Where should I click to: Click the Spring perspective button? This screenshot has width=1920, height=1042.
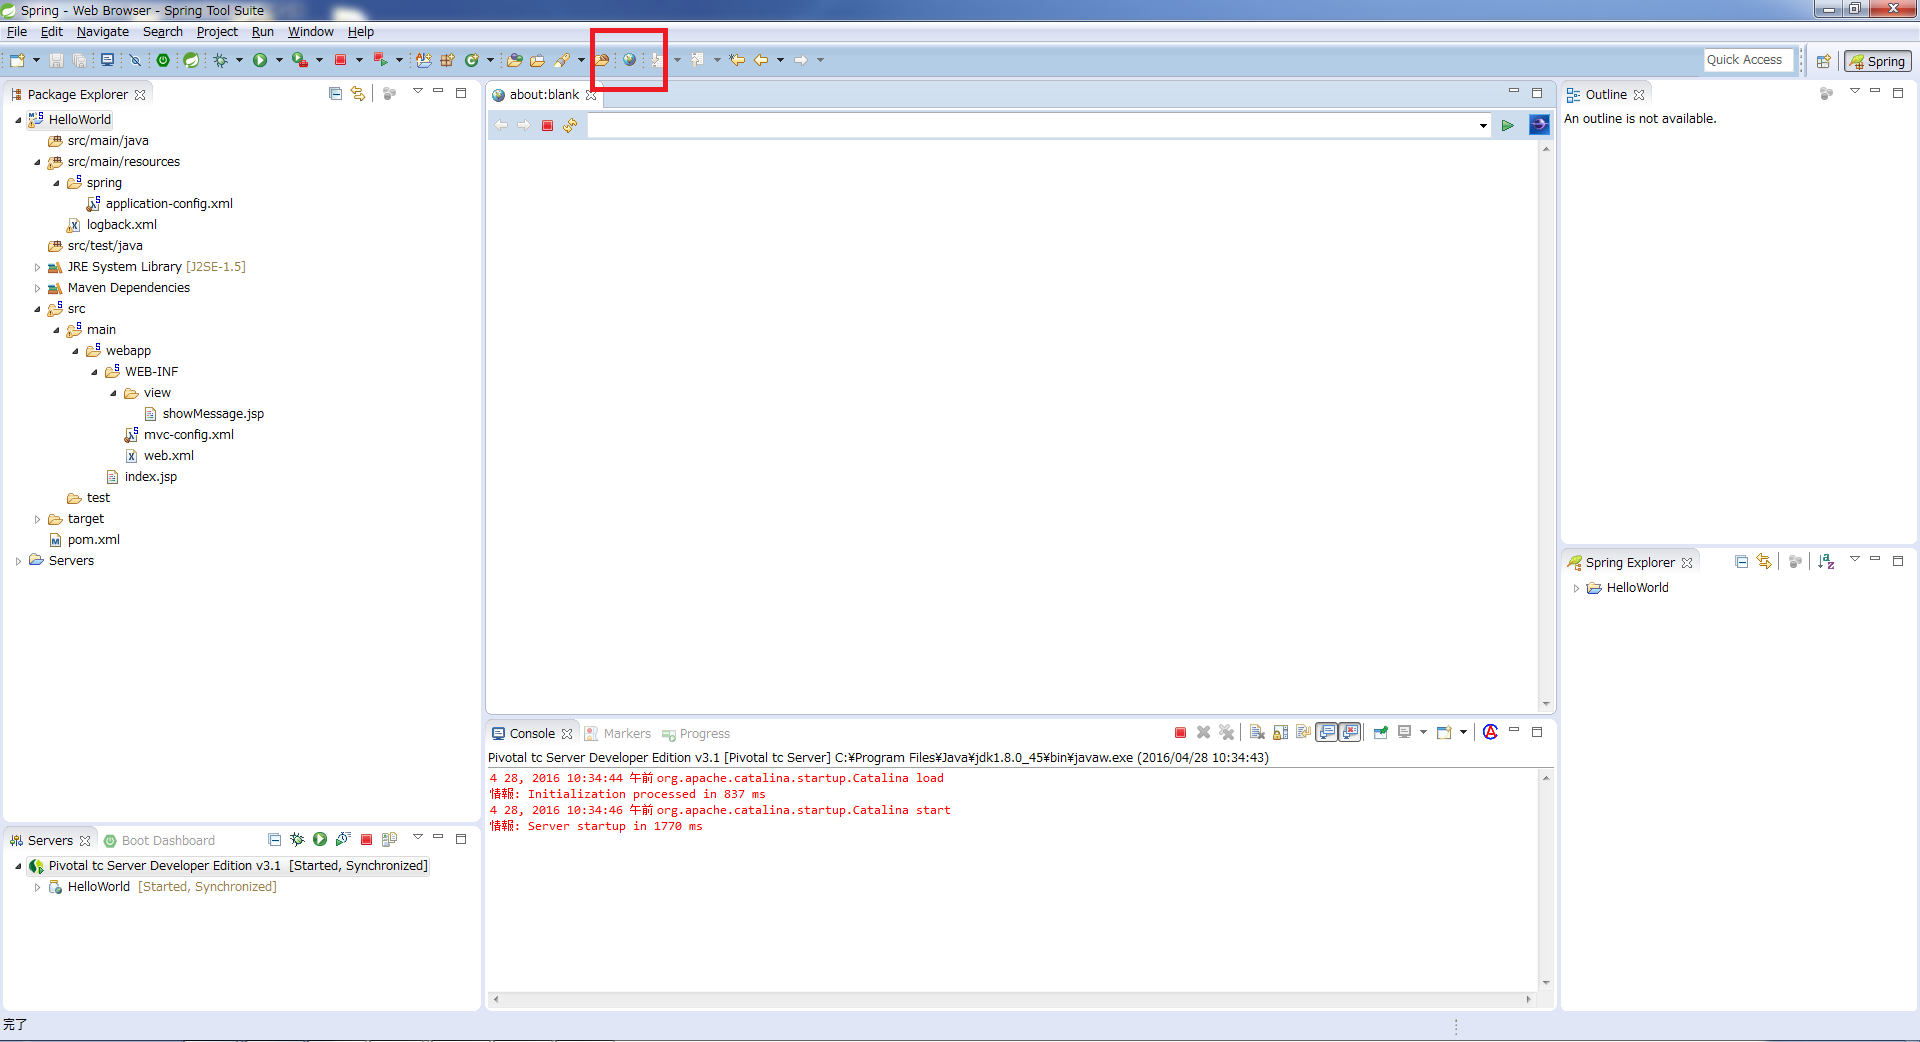1877,61
